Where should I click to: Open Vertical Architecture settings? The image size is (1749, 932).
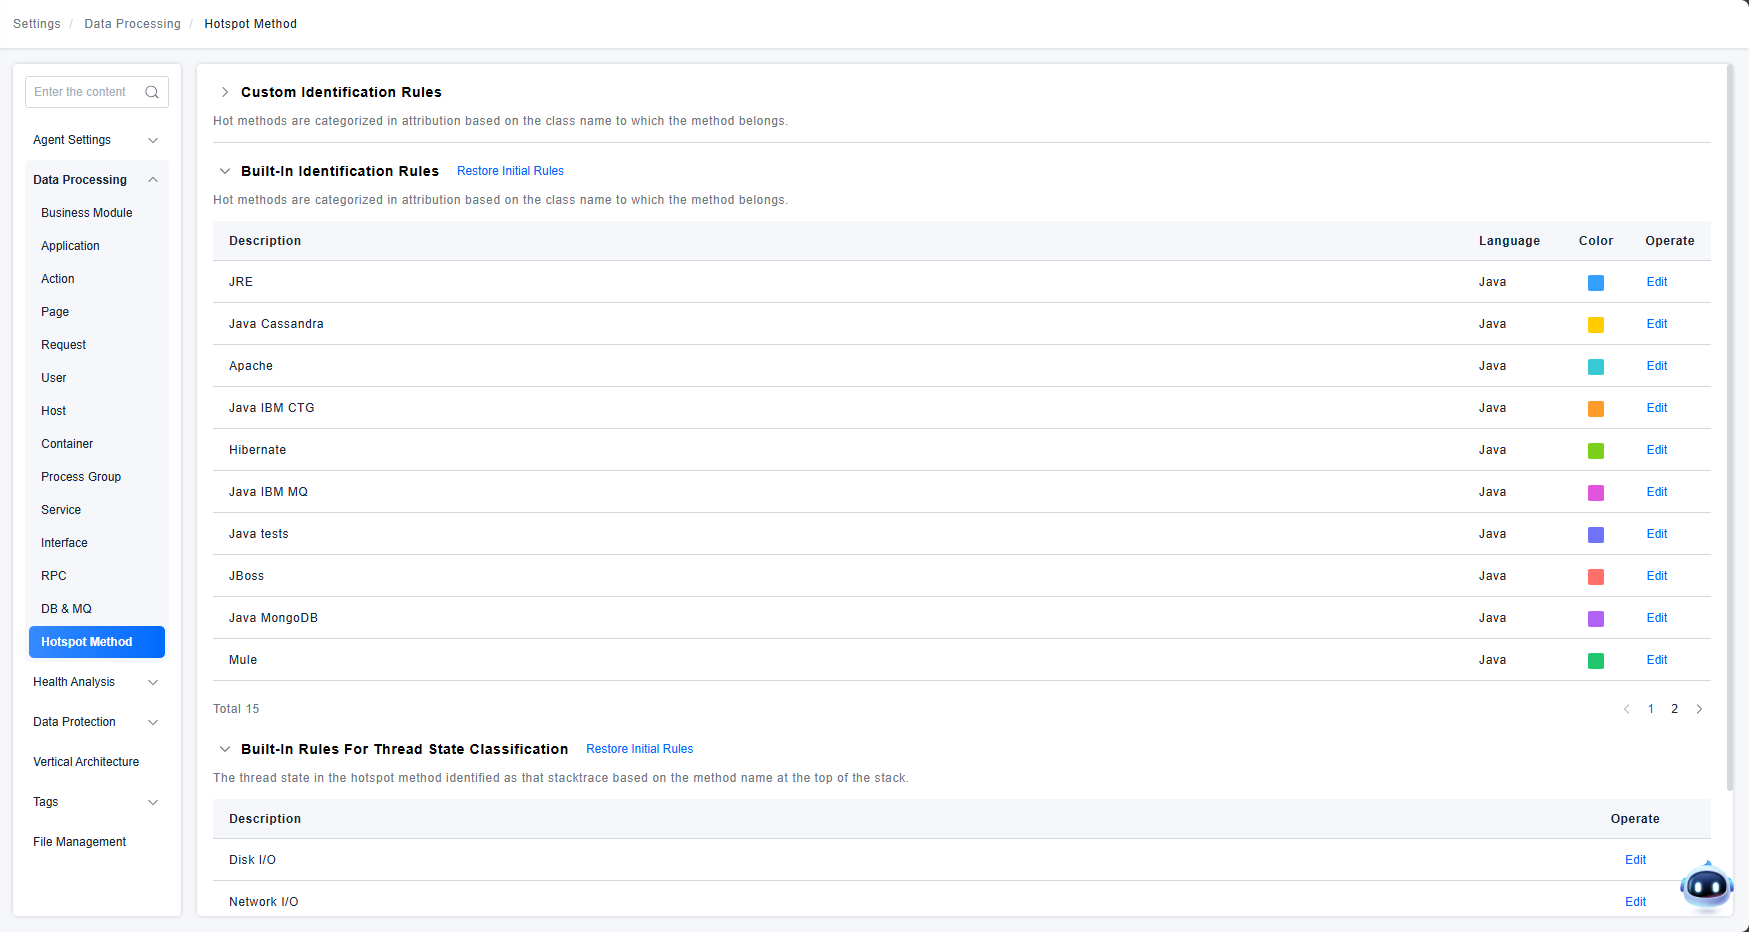point(86,762)
